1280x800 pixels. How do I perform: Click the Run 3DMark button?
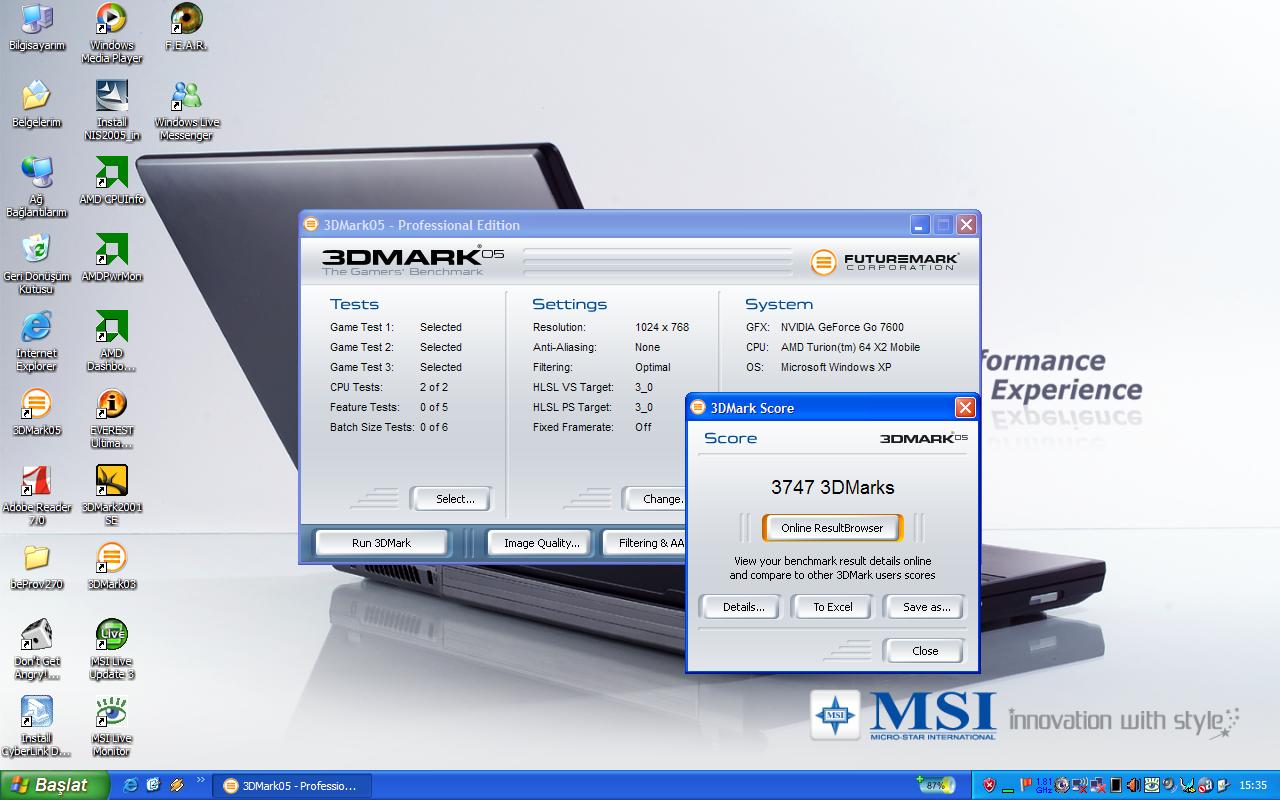pos(381,543)
